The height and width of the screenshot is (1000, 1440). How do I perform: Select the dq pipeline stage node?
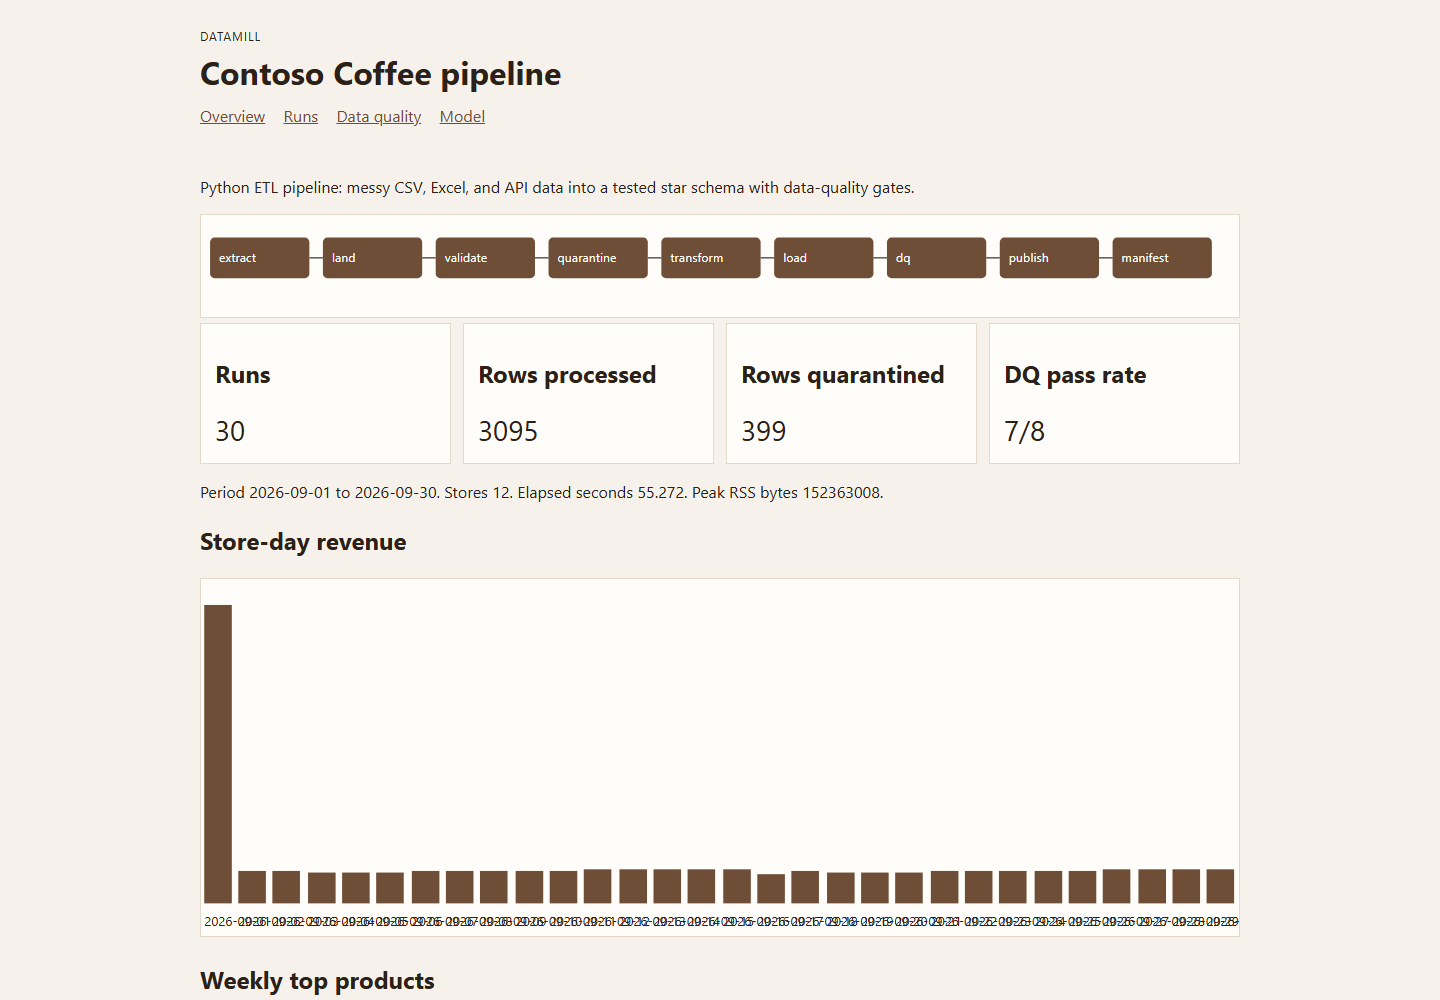[936, 258]
